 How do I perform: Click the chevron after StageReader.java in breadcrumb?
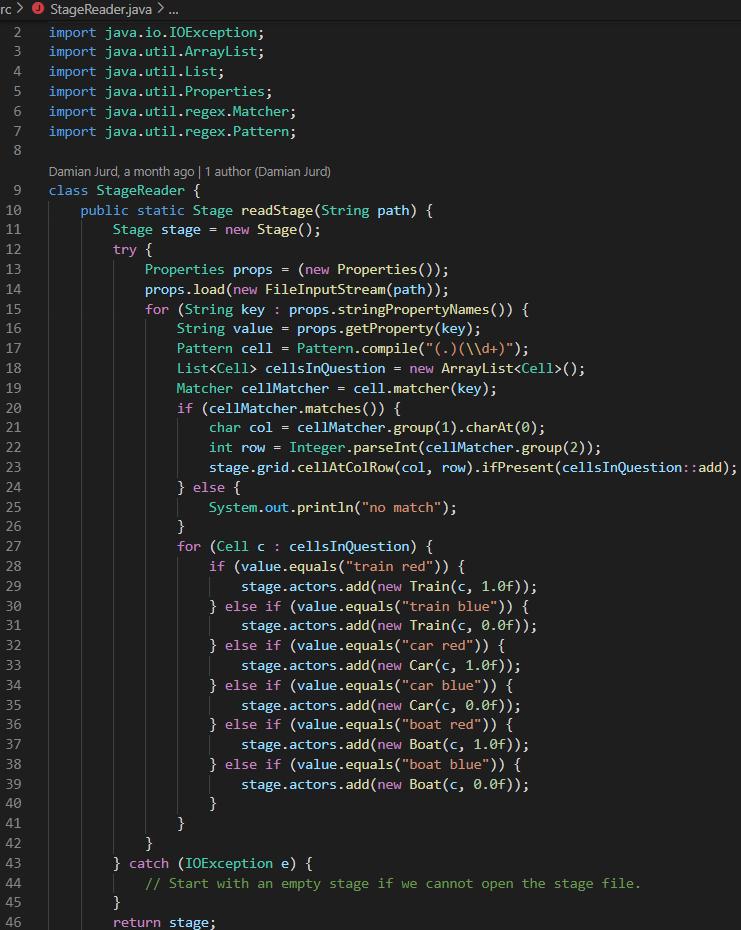point(160,9)
